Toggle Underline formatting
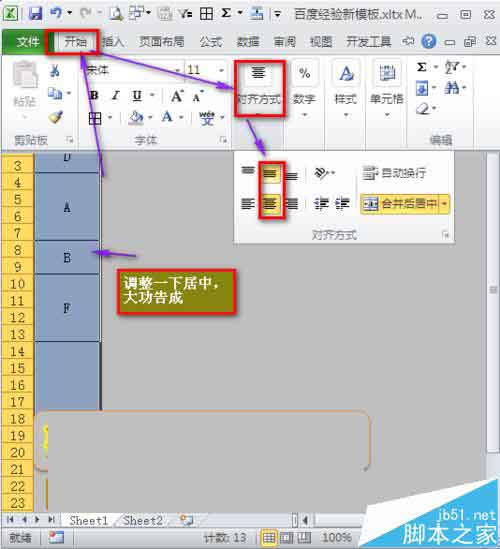Screen dimensions: 500x549 coord(137,96)
